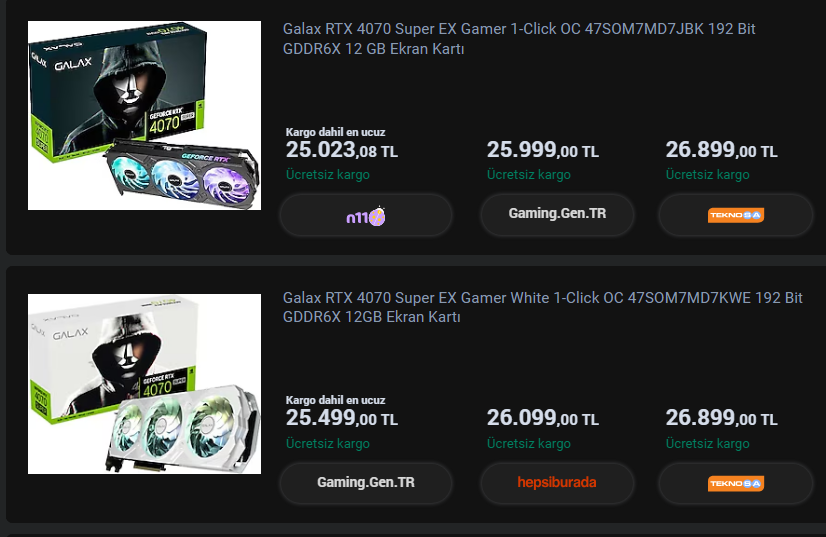Viewport: 826px width, 537px height.
Task: Select the 25.499,00 TL cheapest price
Action: [342, 419]
